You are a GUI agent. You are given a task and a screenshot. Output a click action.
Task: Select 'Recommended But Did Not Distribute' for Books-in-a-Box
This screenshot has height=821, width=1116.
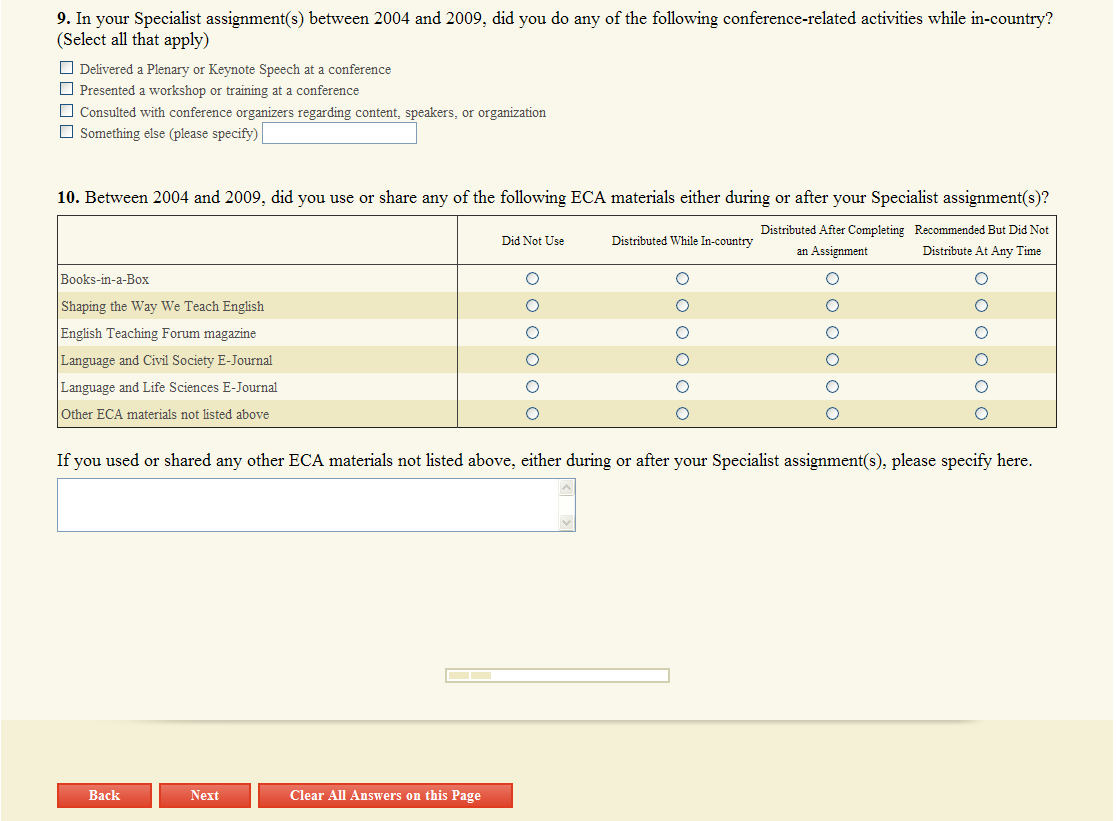point(981,279)
